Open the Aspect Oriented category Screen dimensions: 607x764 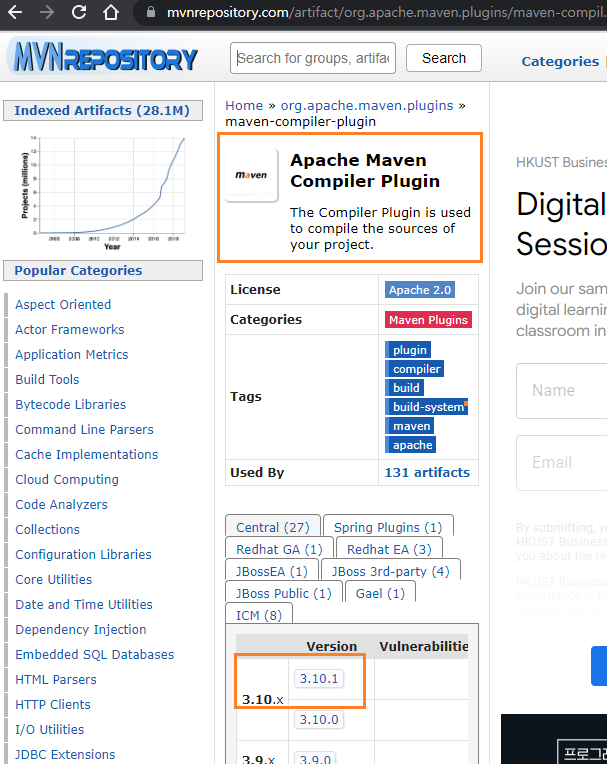coord(63,305)
